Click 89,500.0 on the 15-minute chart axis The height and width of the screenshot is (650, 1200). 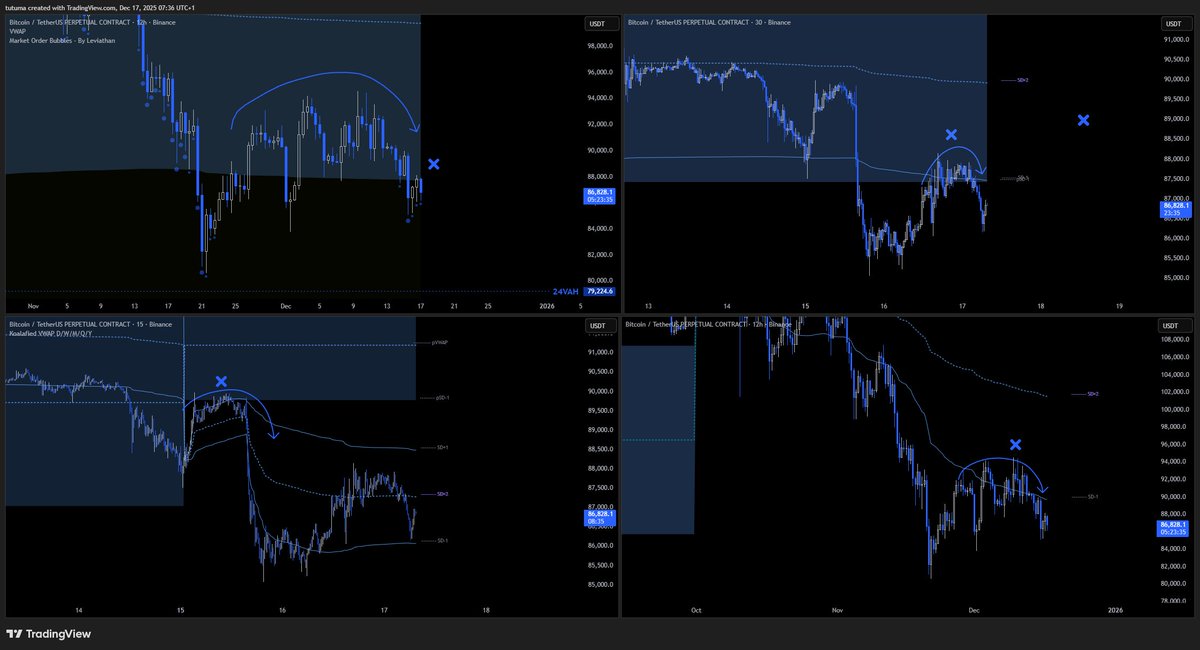pyautogui.click(x=600, y=411)
